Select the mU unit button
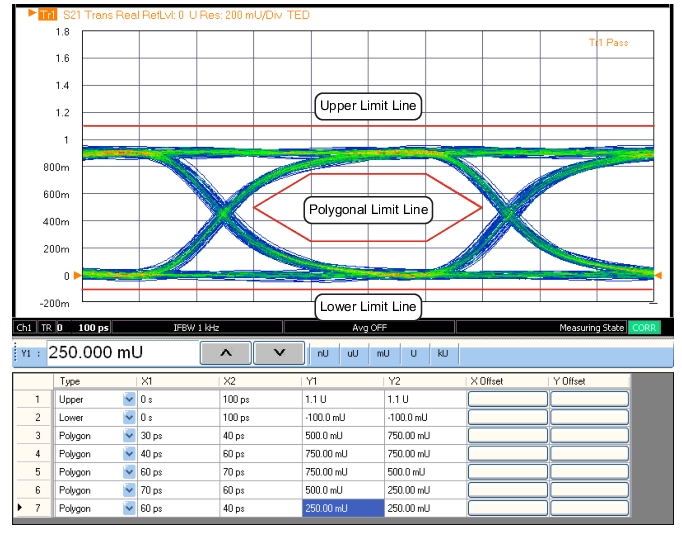The width and height of the screenshot is (682, 536). (x=383, y=353)
